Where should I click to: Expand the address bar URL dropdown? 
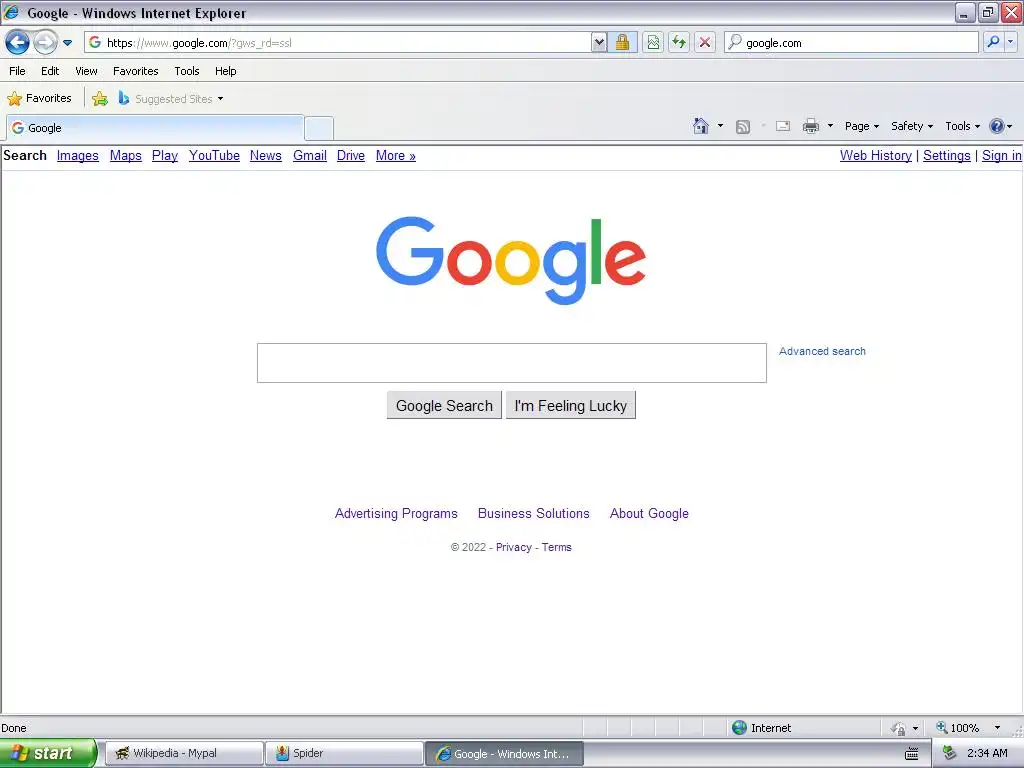(x=599, y=43)
